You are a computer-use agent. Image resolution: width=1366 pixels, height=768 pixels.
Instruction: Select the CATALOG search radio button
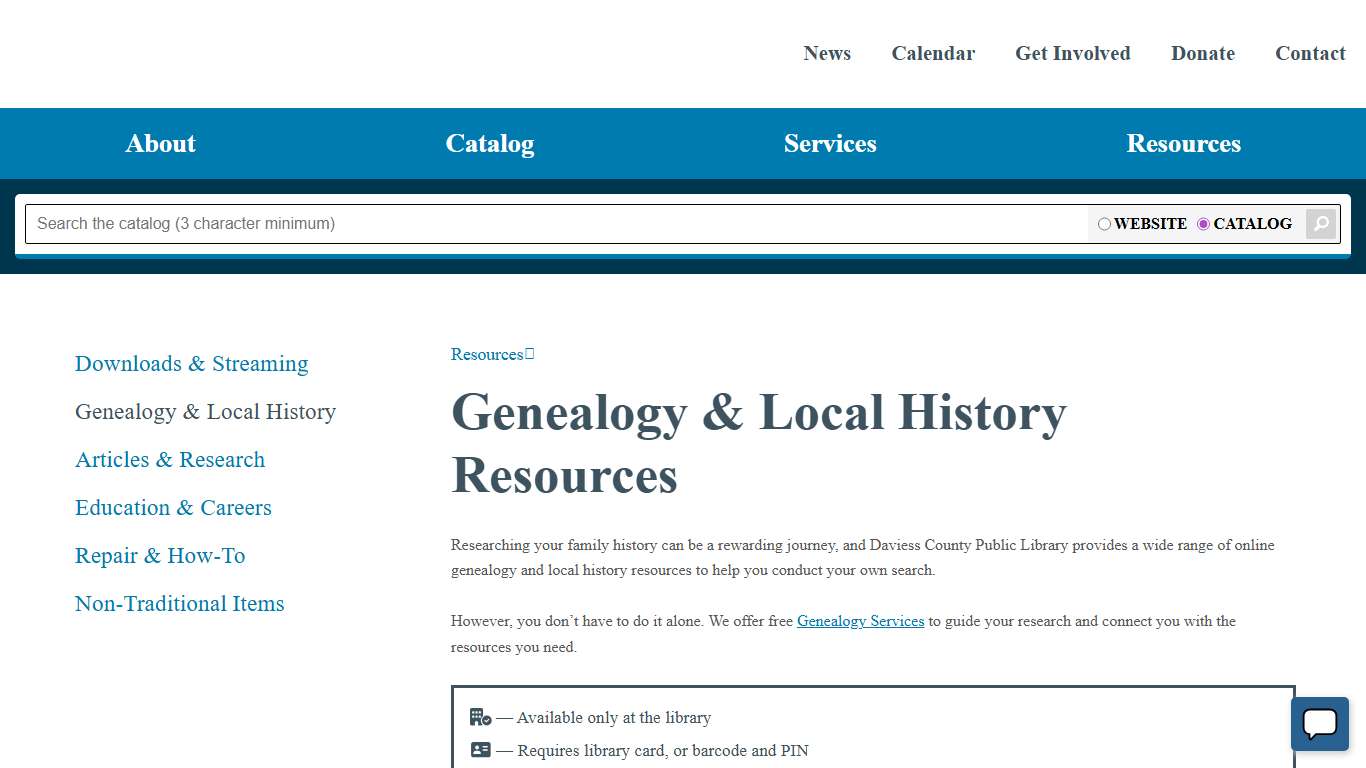point(1203,224)
